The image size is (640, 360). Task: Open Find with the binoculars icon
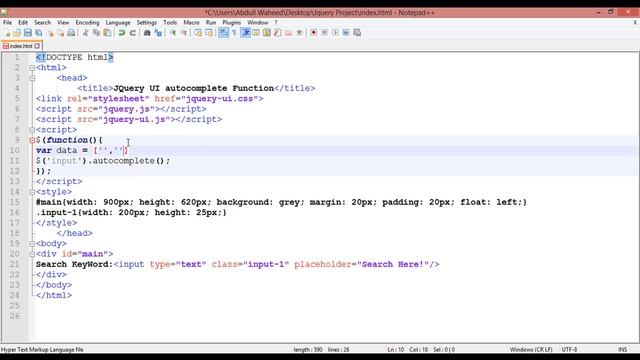point(147,33)
